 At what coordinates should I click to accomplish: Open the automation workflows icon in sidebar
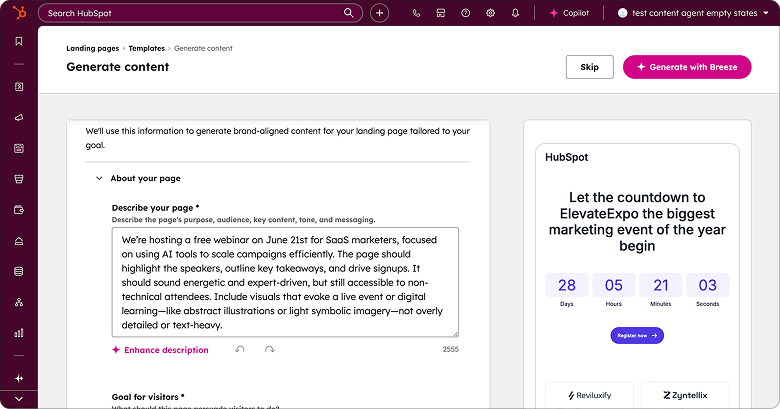pyautogui.click(x=19, y=302)
